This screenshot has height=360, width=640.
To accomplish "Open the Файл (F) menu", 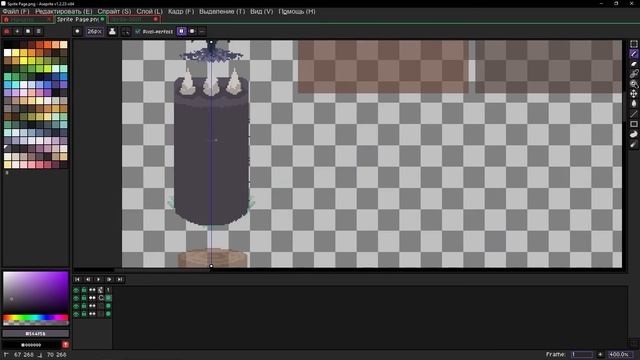I will click(x=16, y=11).
